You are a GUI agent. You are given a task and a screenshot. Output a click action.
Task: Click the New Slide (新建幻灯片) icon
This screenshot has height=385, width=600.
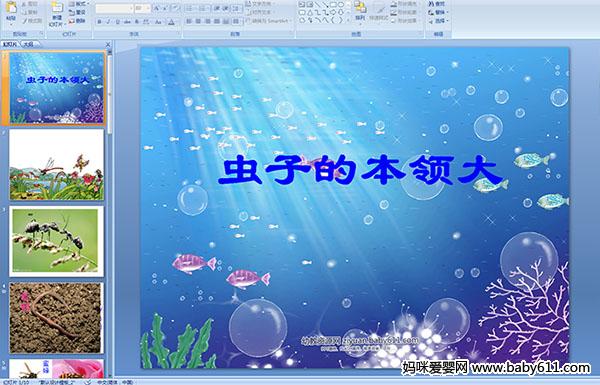[x=57, y=8]
